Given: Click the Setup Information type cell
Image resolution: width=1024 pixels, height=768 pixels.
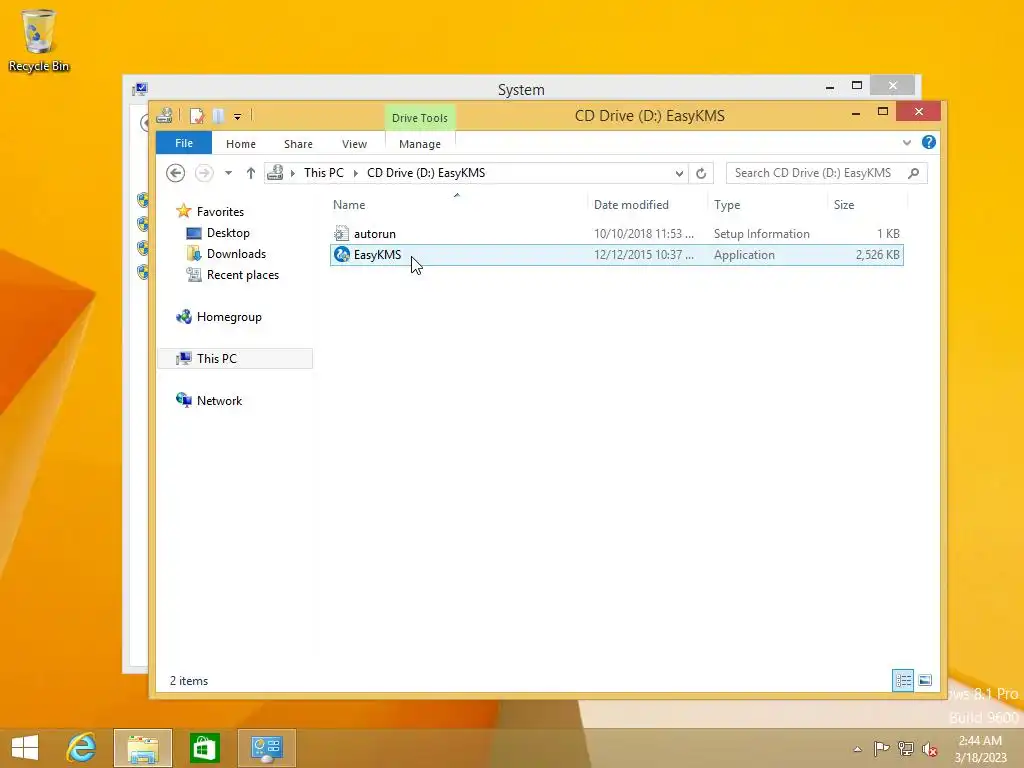Looking at the screenshot, I should click(761, 234).
